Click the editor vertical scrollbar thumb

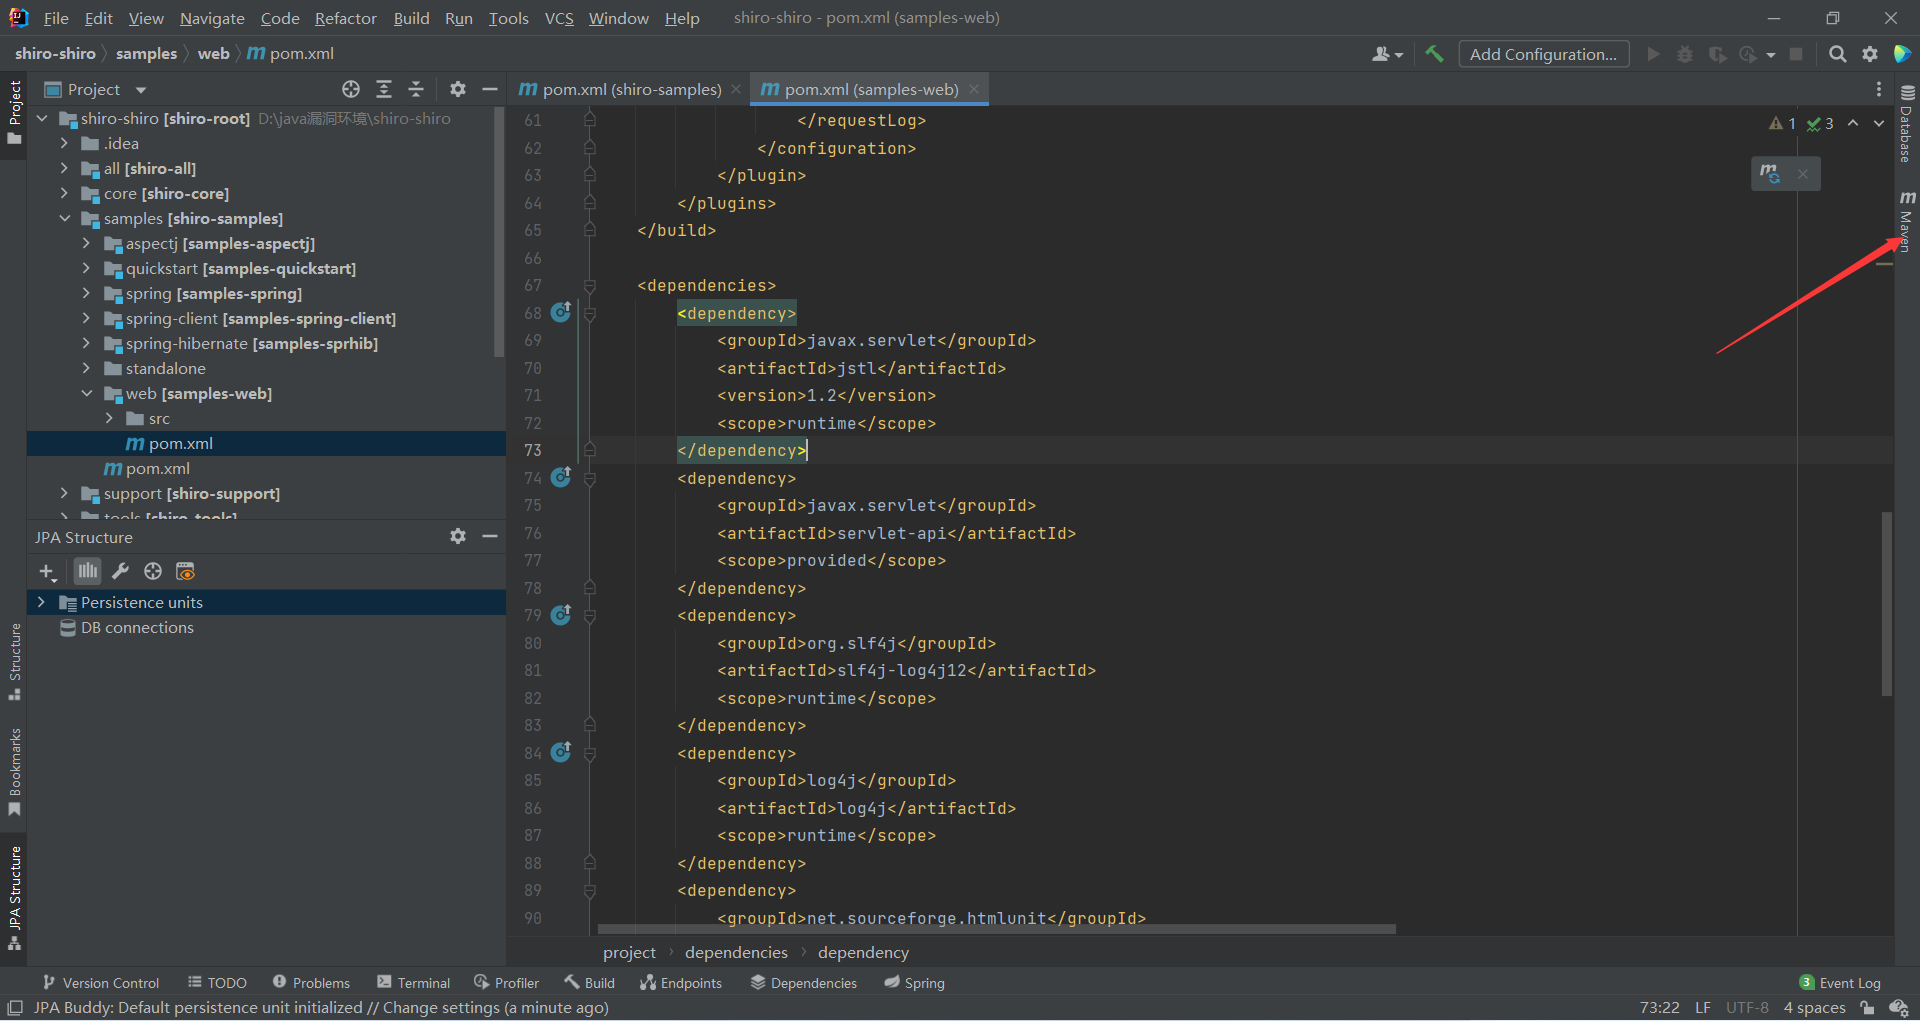click(1886, 603)
